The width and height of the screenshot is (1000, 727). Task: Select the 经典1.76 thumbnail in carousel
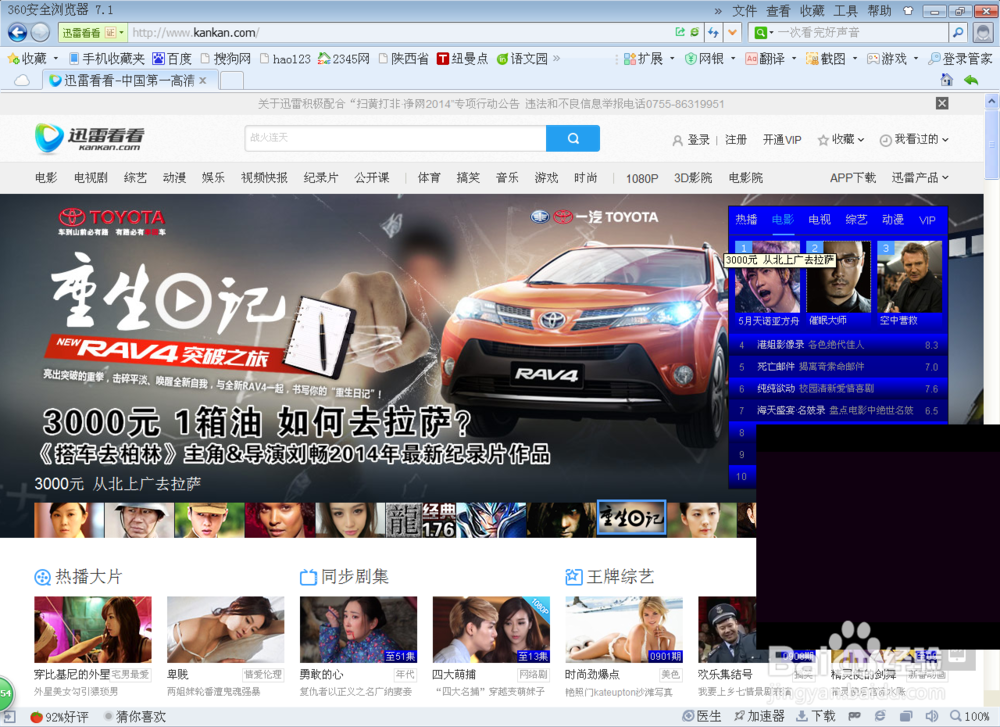[x=421, y=520]
